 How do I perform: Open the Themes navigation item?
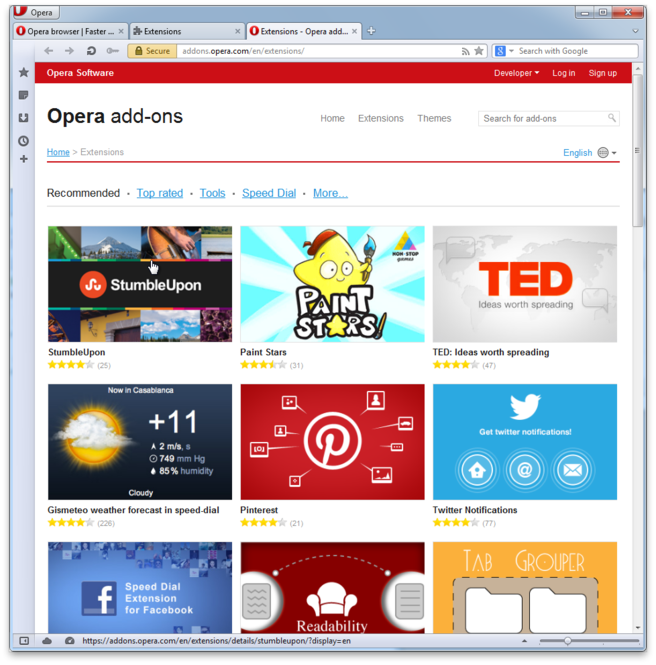point(434,118)
